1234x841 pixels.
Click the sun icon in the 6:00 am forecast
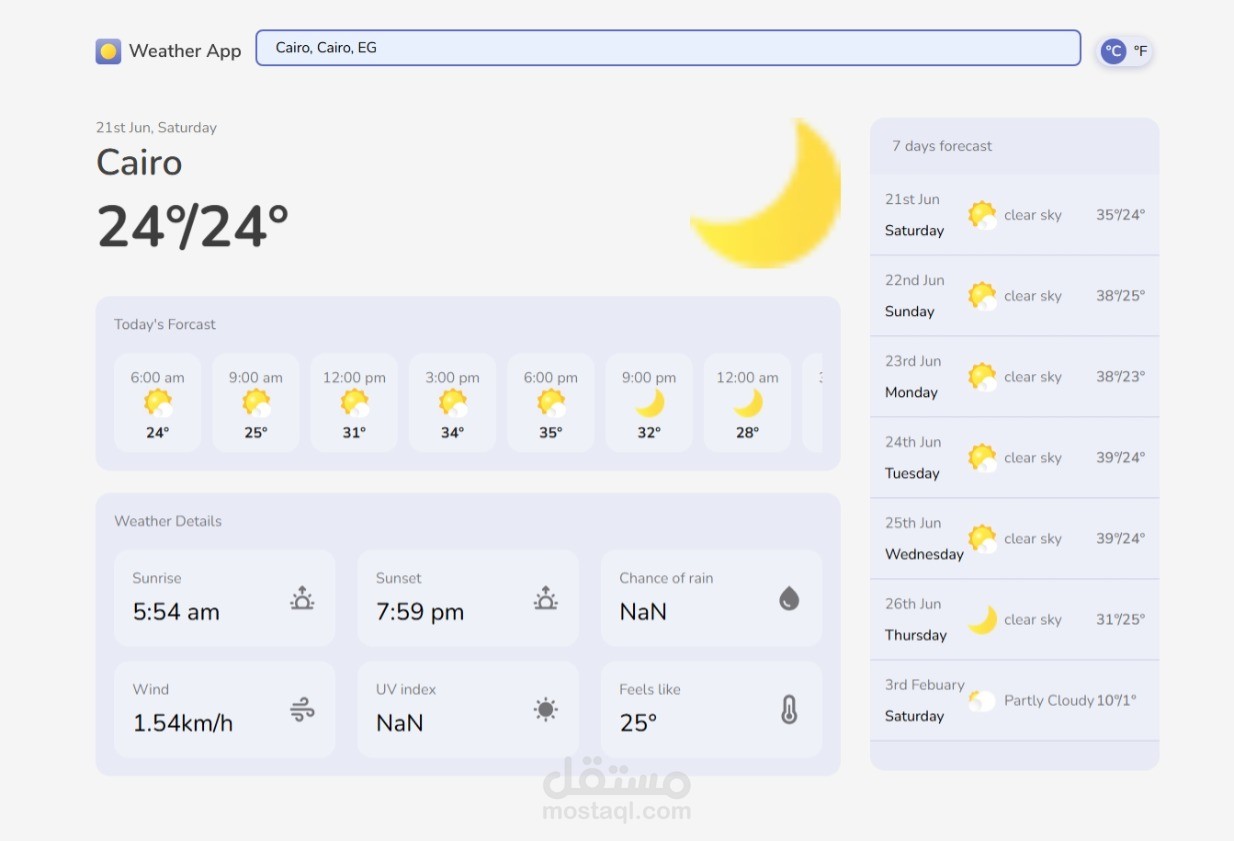158,403
